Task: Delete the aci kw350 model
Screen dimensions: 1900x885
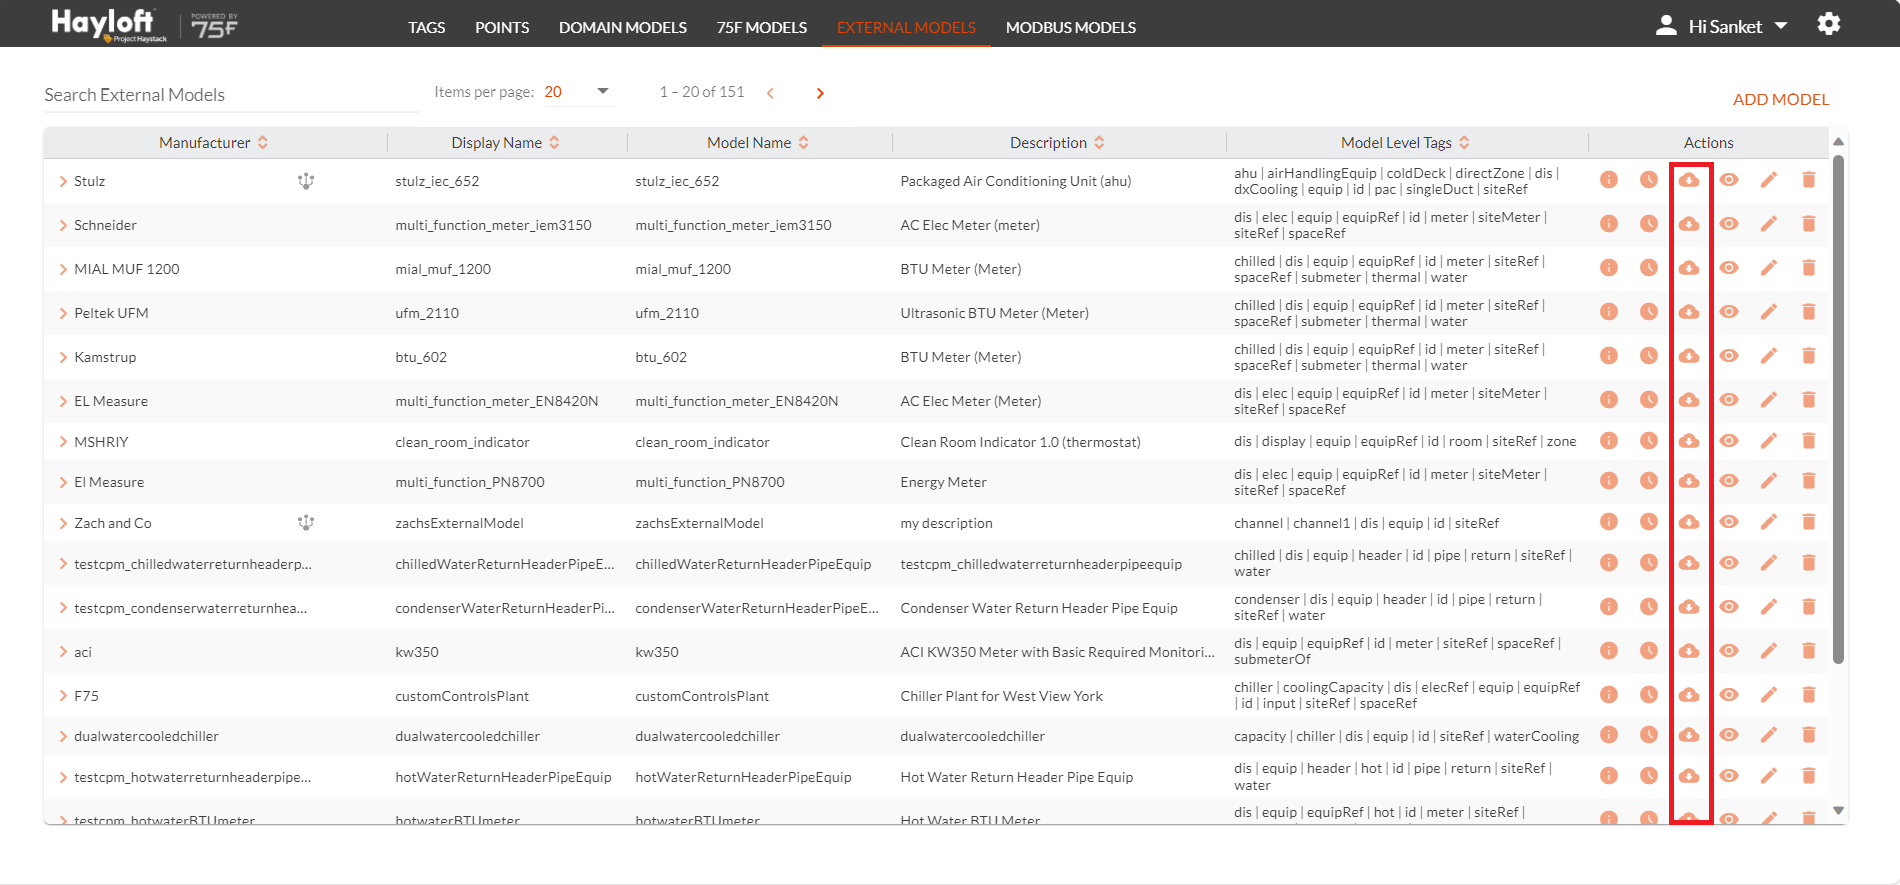Action: coord(1809,651)
